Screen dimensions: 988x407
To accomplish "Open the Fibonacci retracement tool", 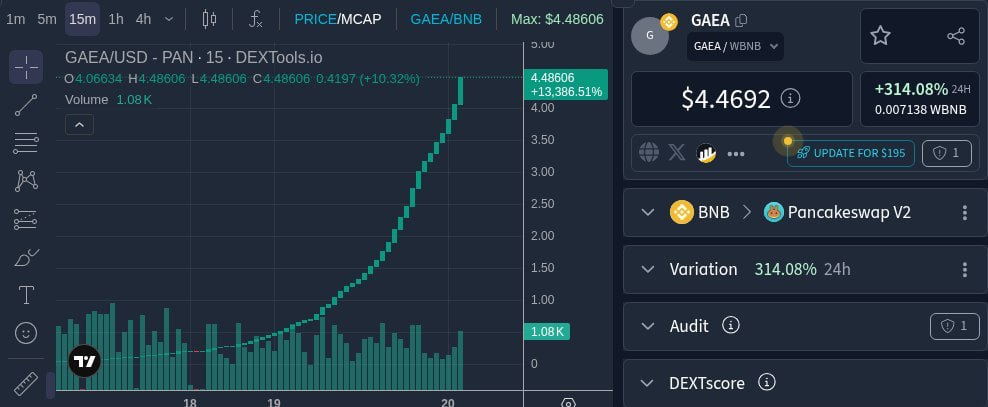I will pos(26,143).
